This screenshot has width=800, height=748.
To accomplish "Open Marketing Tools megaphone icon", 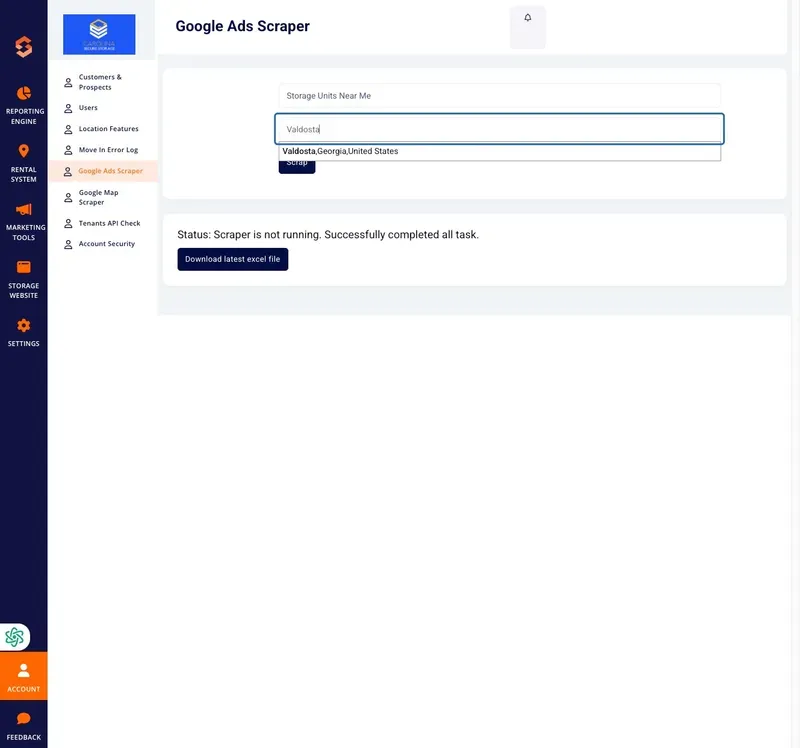I will (x=23, y=209).
